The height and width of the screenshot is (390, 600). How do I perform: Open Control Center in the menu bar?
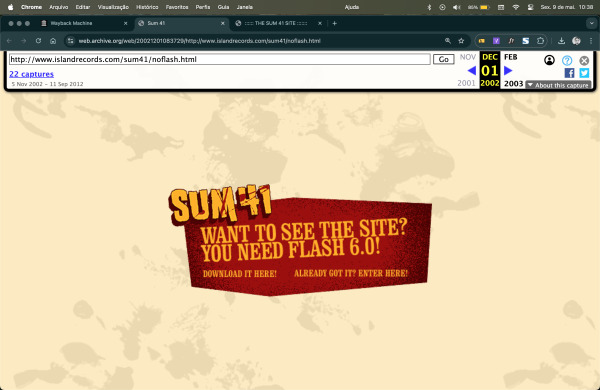(x=530, y=7)
